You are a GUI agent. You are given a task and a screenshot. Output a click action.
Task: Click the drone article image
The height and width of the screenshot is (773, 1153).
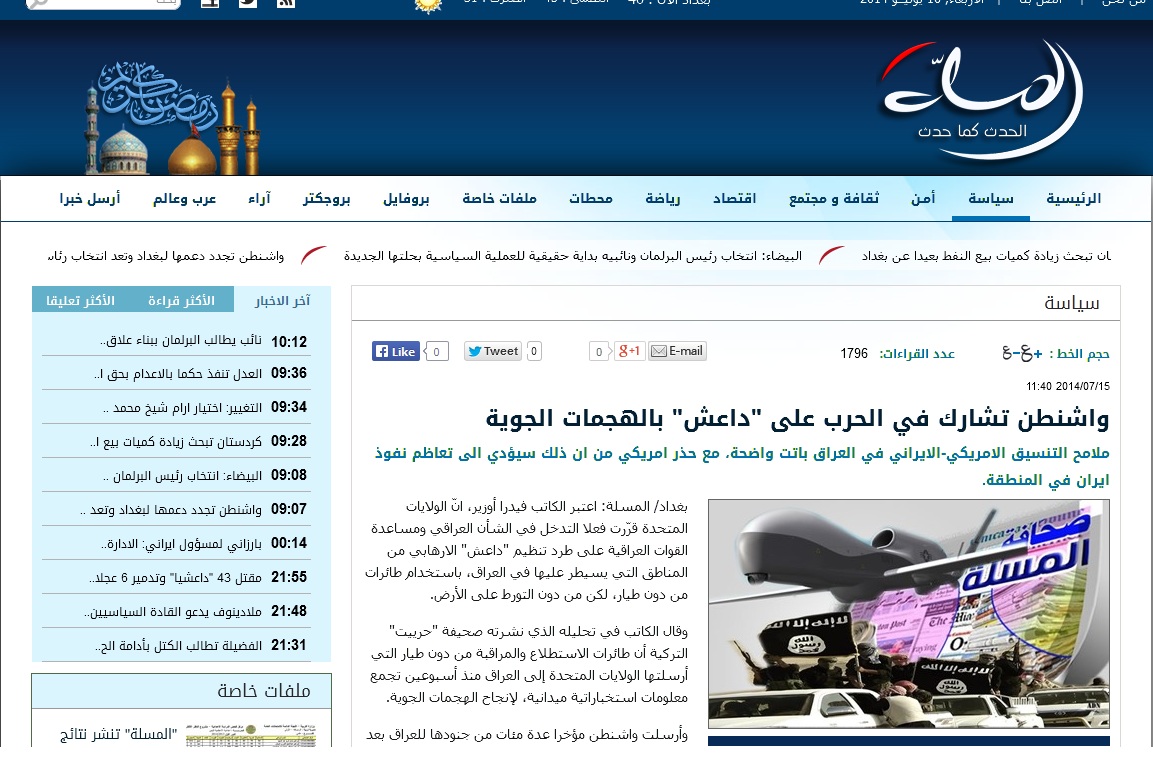click(x=908, y=613)
